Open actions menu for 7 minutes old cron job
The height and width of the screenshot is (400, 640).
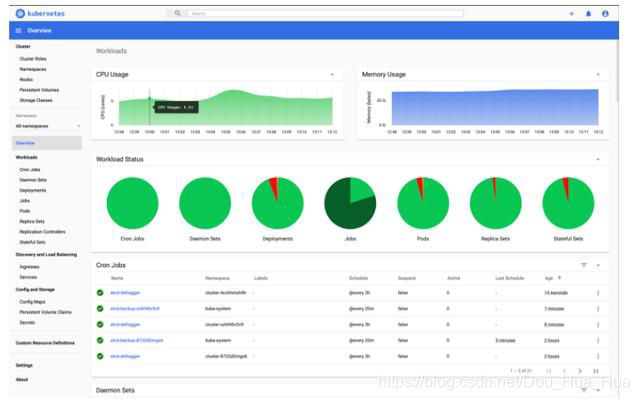598,309
